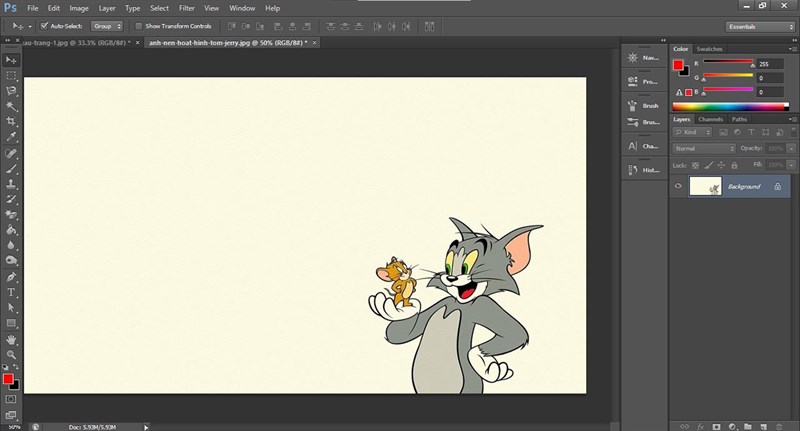The height and width of the screenshot is (431, 800).
Task: Select the Blur tool
Action: tap(11, 245)
